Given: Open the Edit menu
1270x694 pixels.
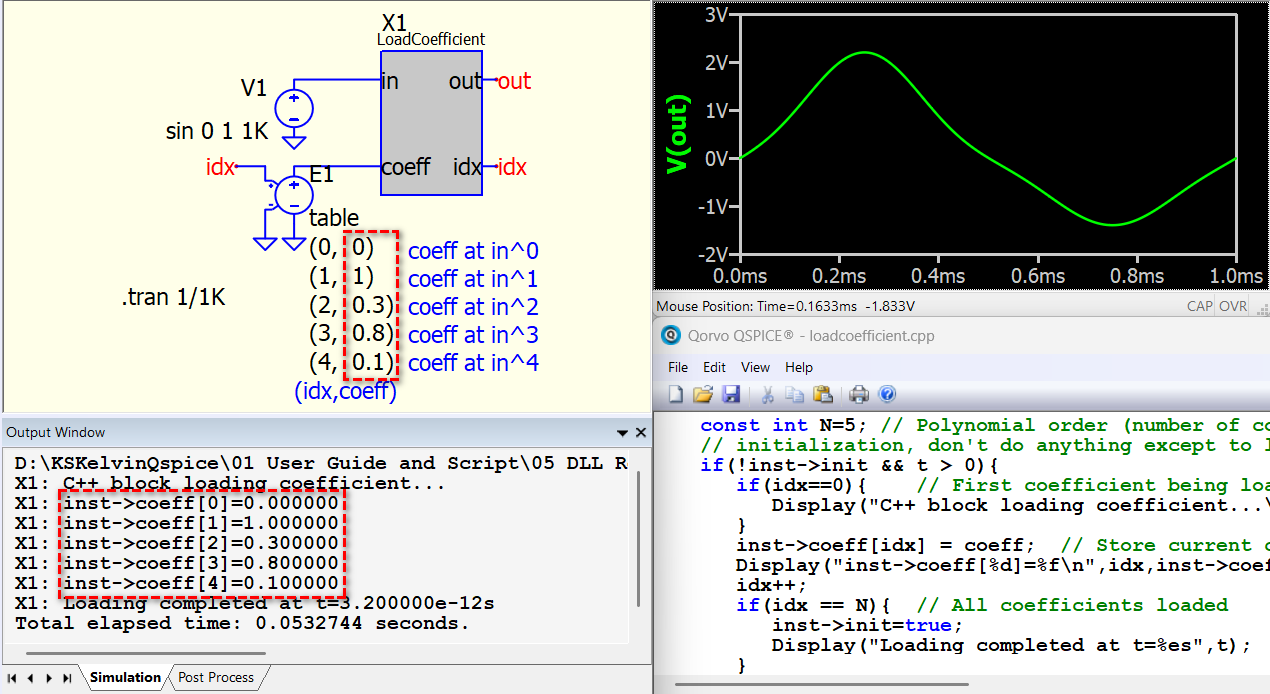Looking at the screenshot, I should 714,367.
